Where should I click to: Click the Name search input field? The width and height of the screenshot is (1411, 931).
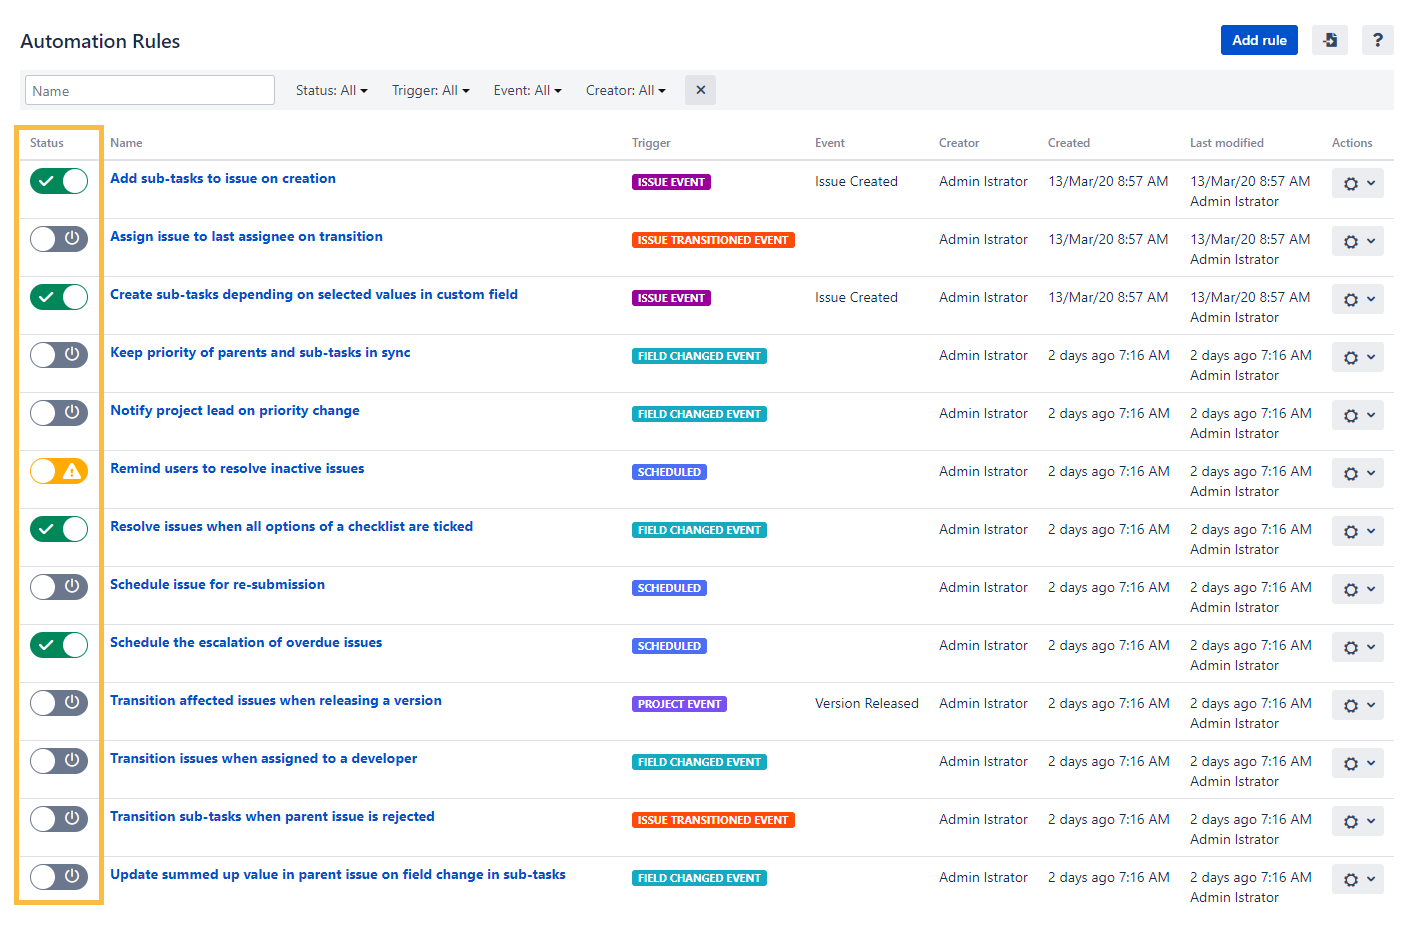pos(149,90)
